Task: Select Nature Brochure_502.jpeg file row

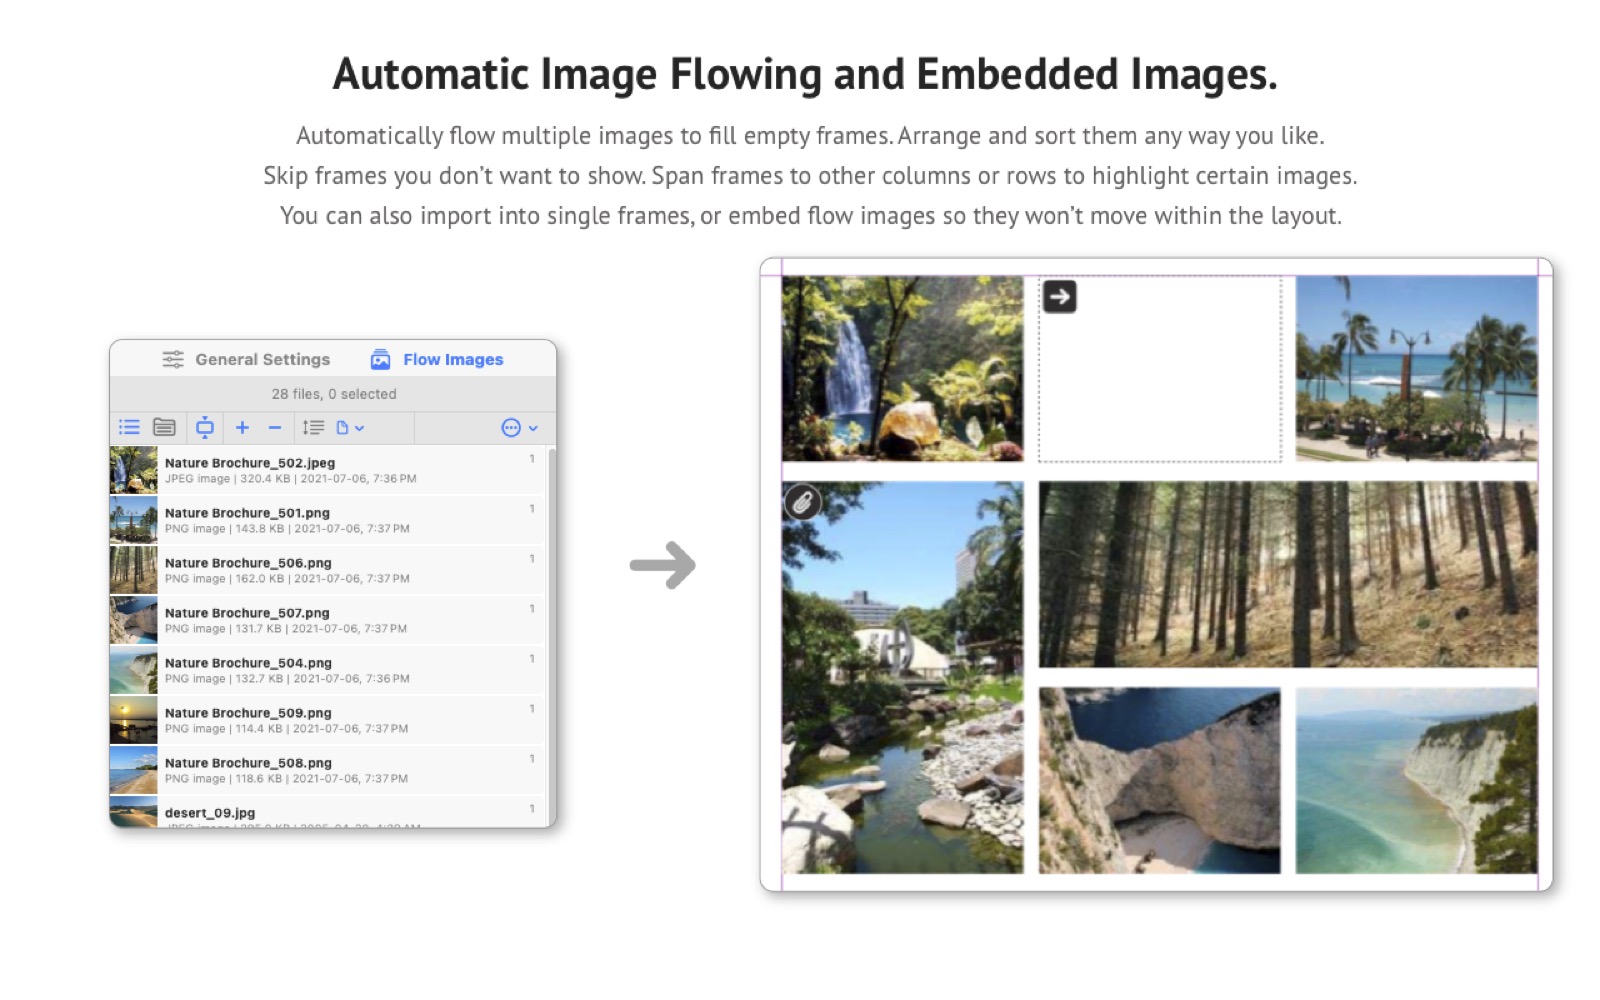Action: coord(327,470)
